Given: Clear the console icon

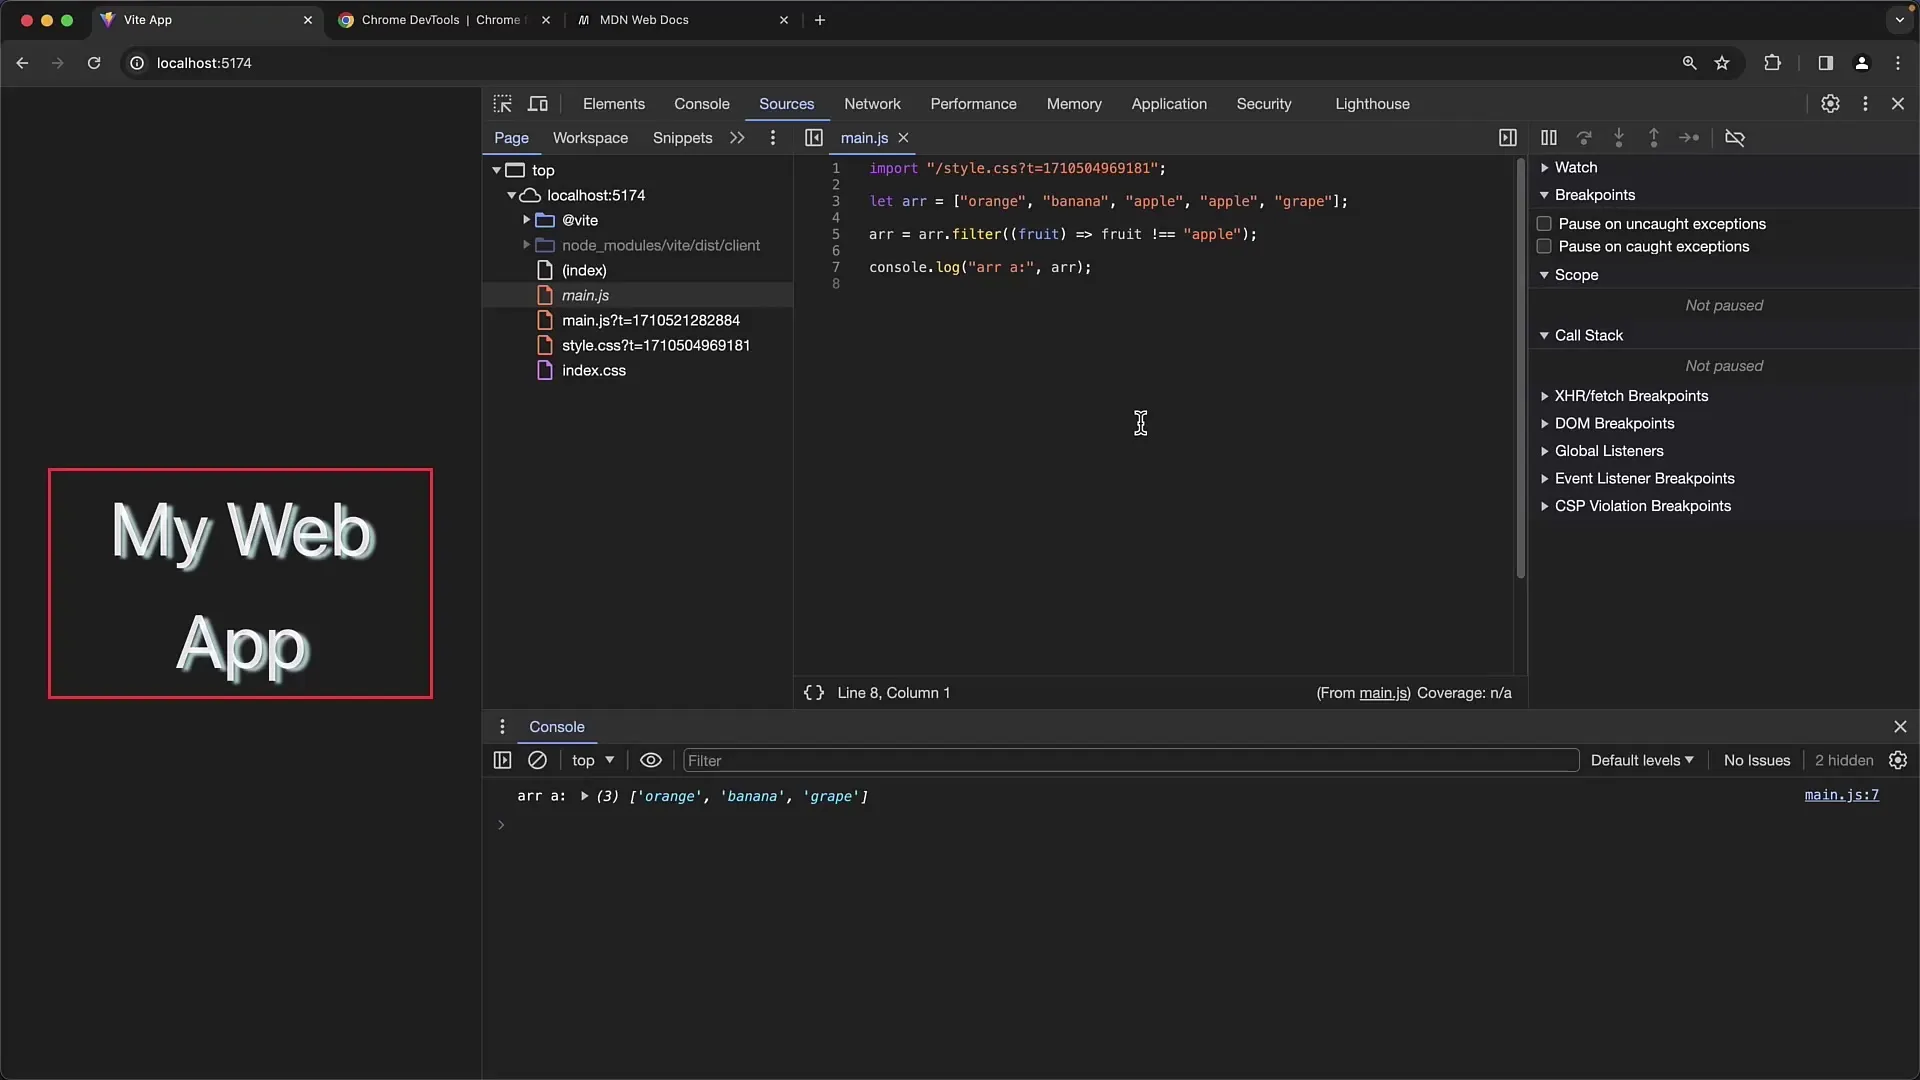Looking at the screenshot, I should pyautogui.click(x=537, y=761).
